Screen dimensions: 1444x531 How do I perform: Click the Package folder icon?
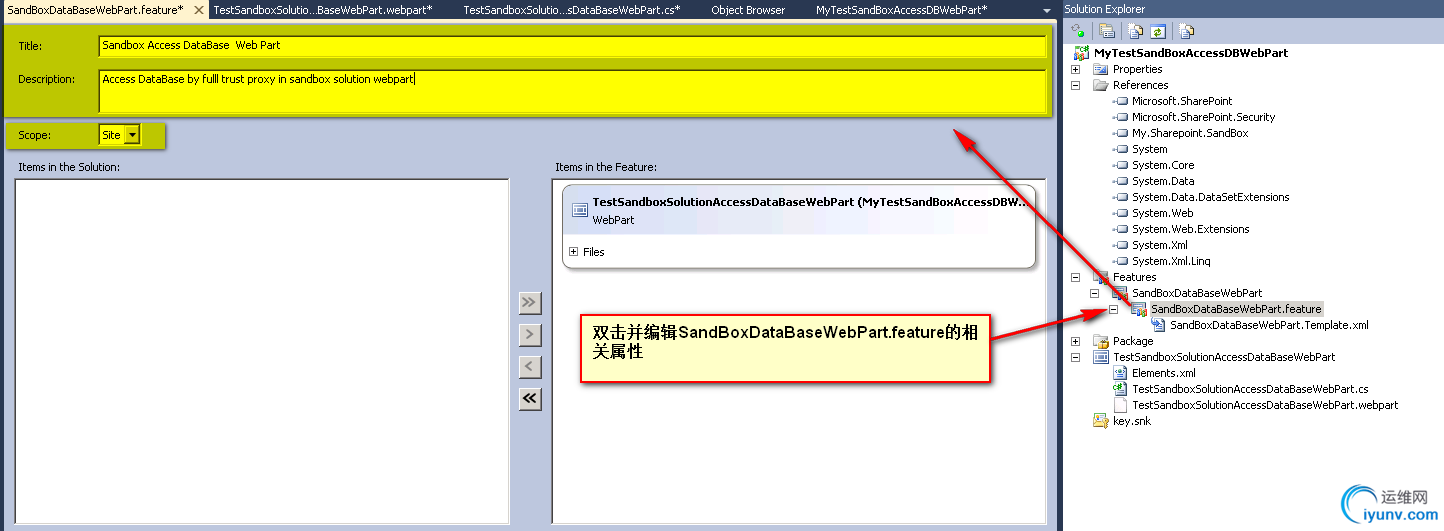click(1101, 341)
